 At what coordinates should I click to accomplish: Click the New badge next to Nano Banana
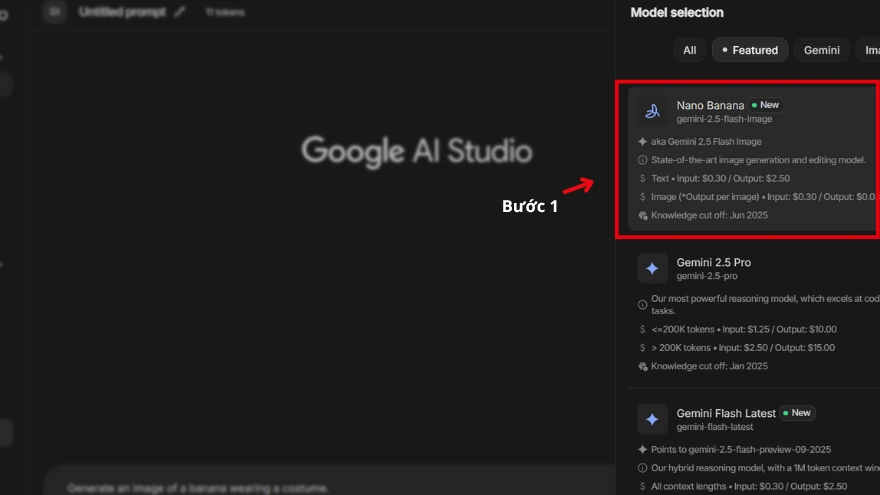point(766,105)
